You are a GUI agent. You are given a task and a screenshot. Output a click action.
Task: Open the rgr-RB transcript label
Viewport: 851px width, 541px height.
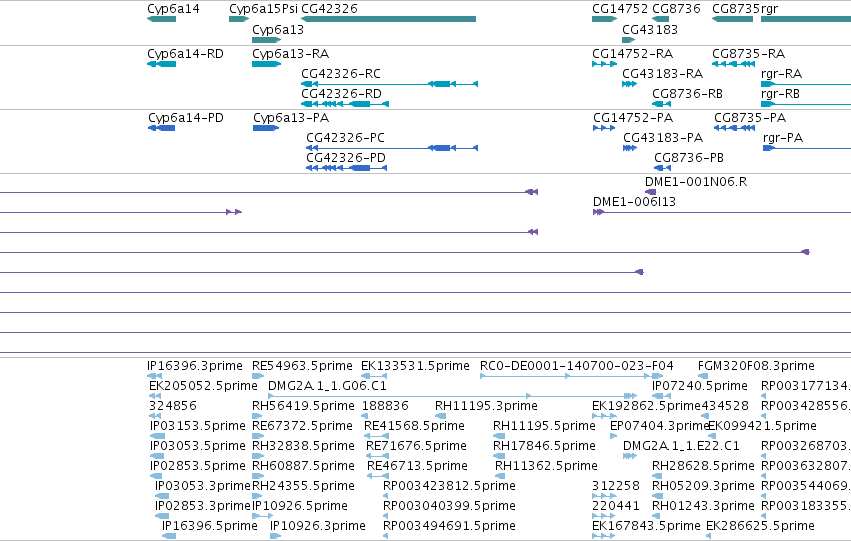[x=780, y=94]
